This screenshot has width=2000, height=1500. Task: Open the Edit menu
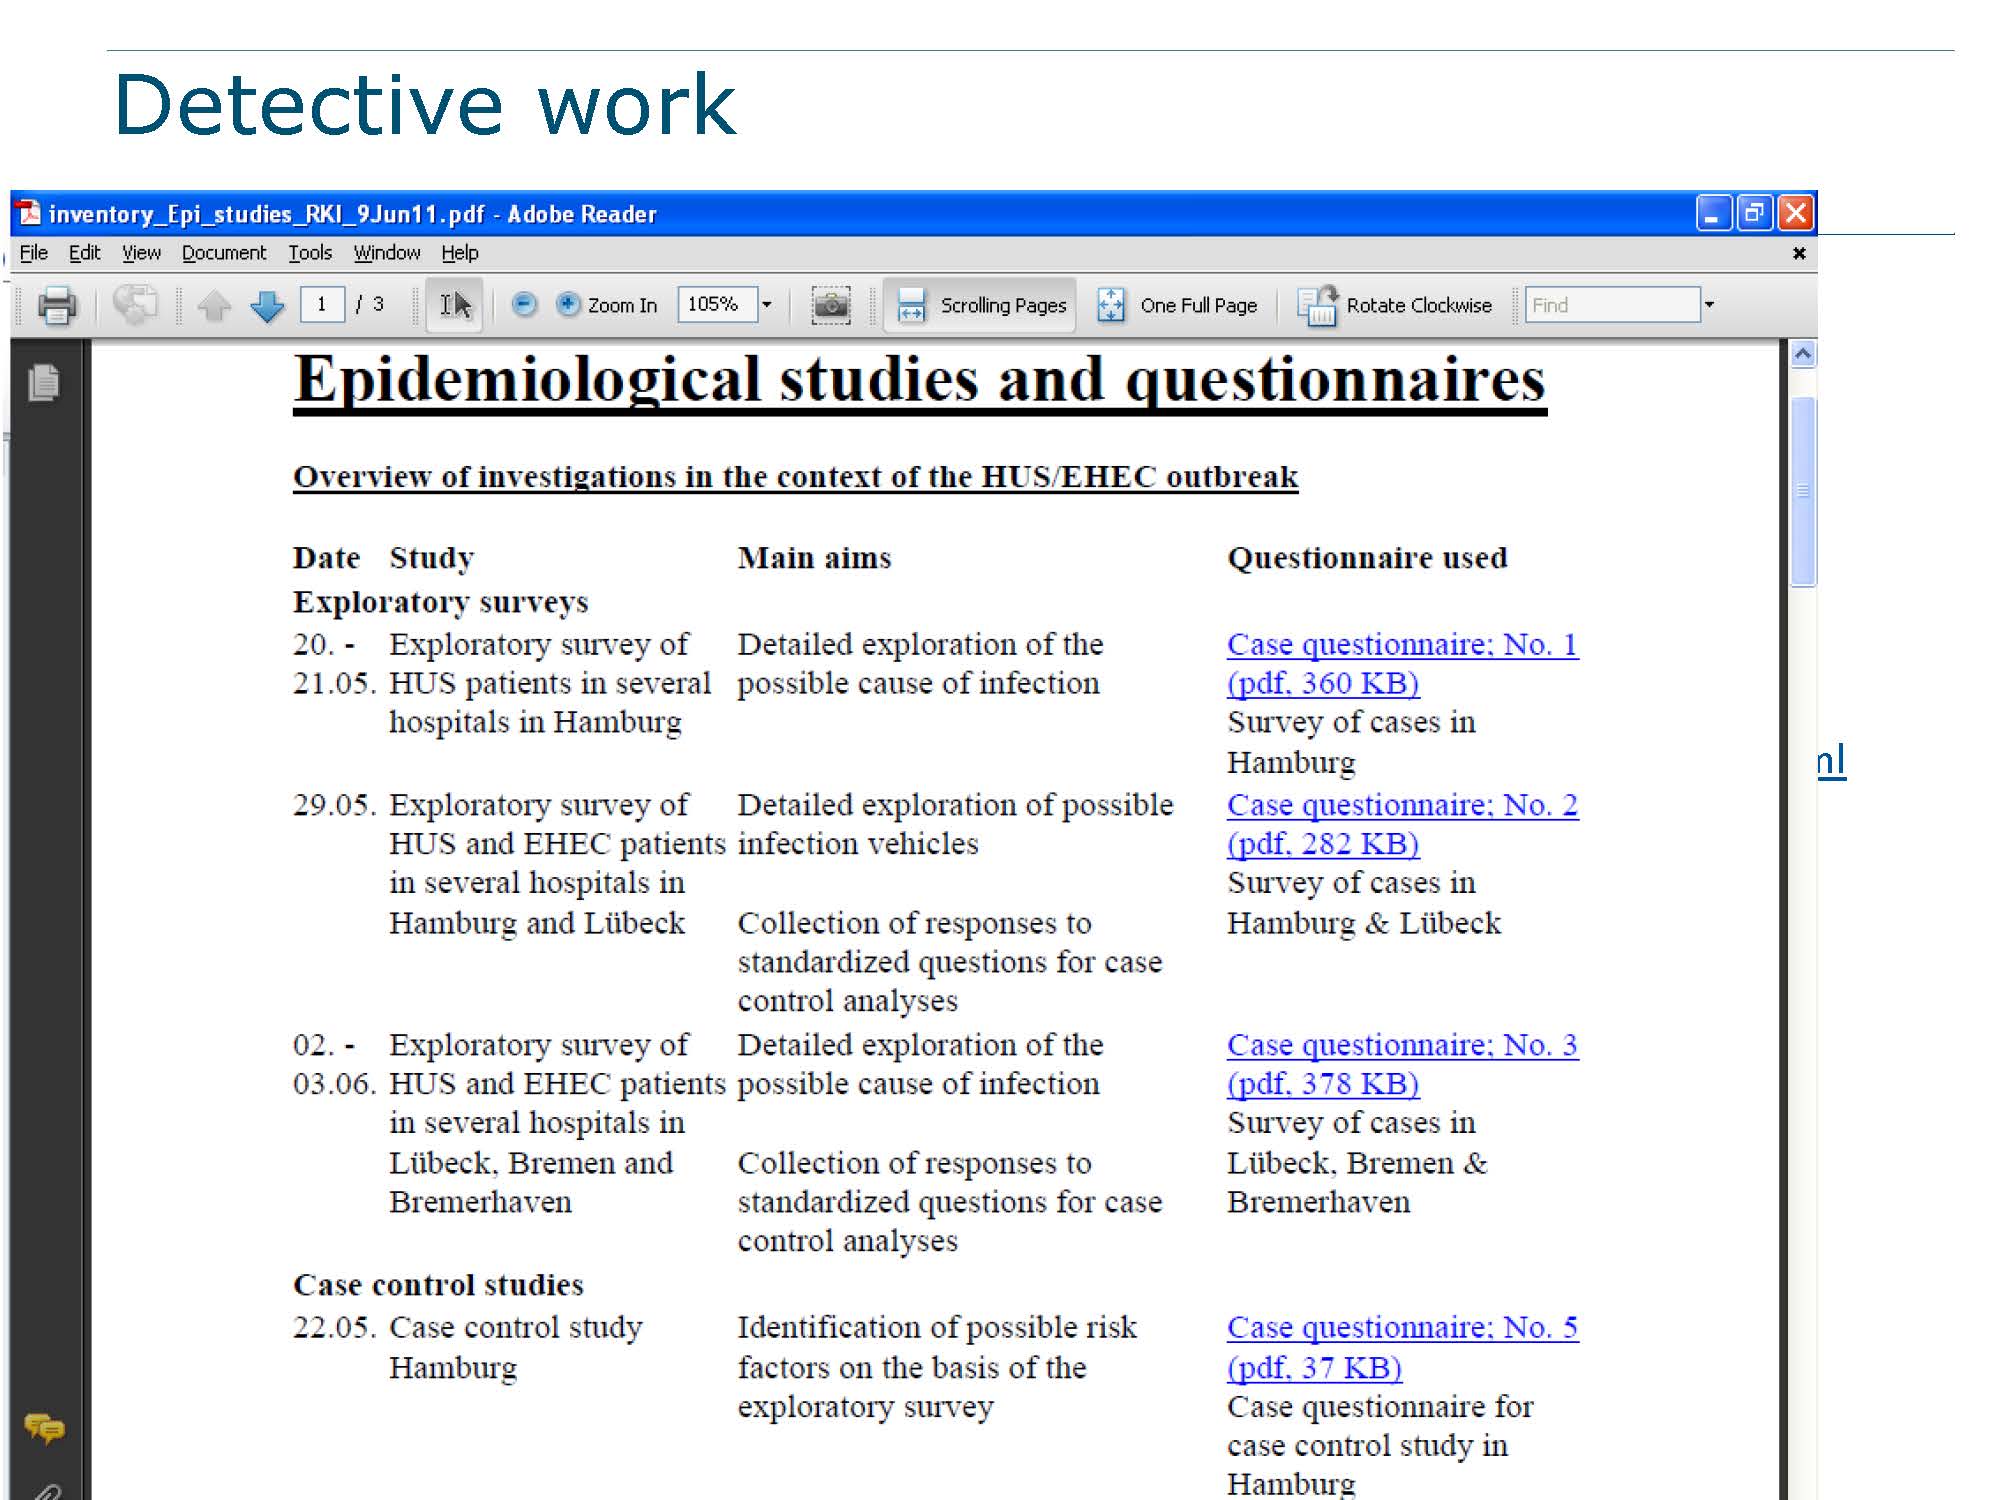pyautogui.click(x=84, y=253)
